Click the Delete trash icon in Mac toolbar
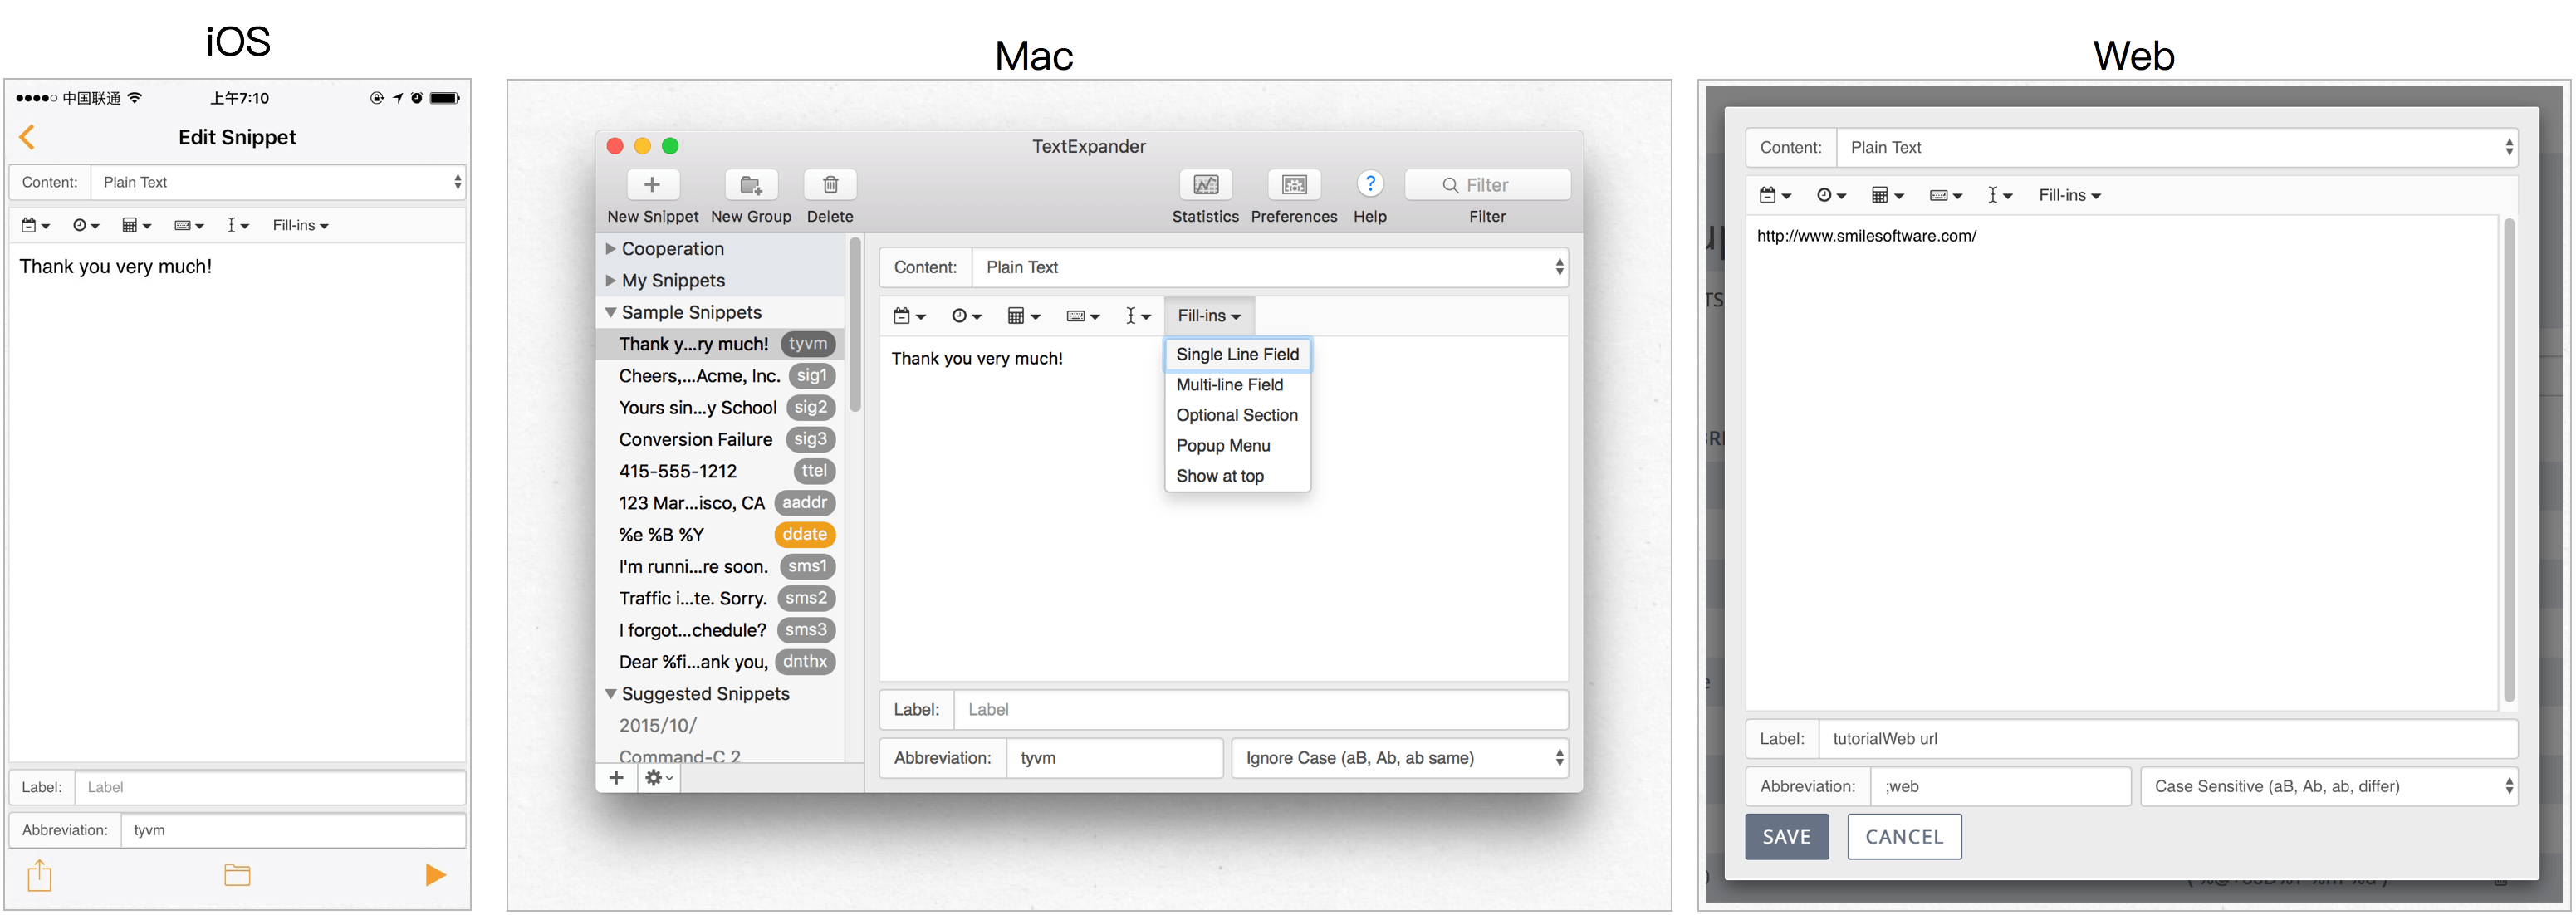2576x915 pixels. (830, 185)
